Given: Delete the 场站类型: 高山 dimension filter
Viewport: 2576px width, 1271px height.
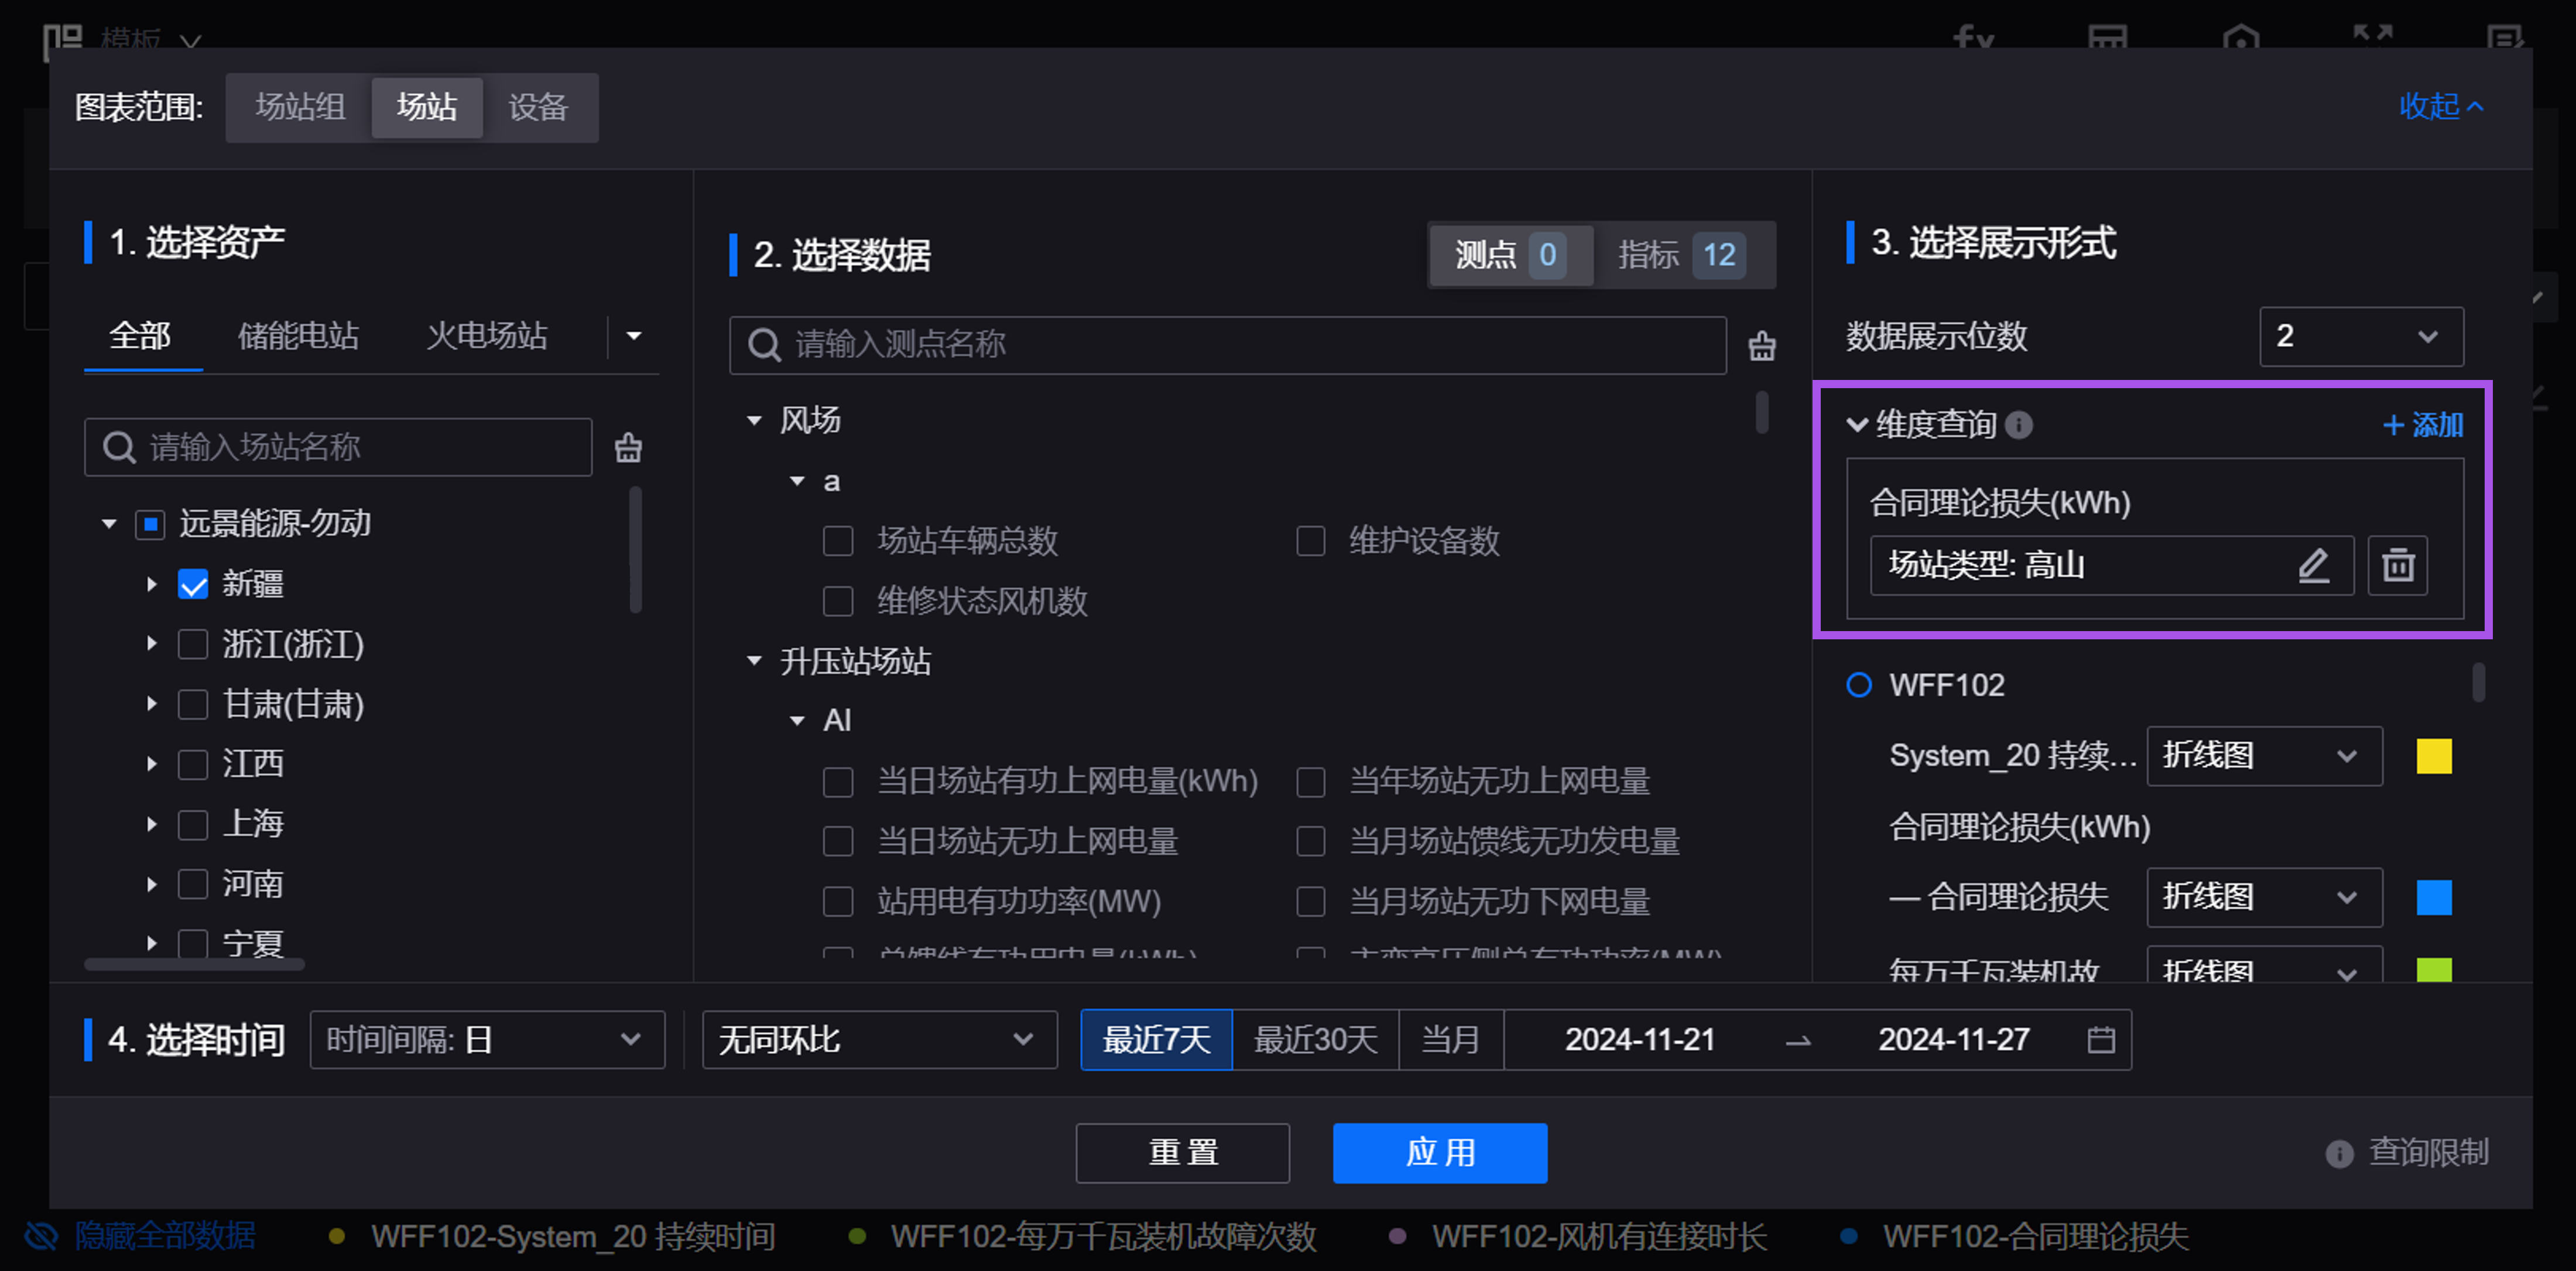Looking at the screenshot, I should [x=2397, y=565].
